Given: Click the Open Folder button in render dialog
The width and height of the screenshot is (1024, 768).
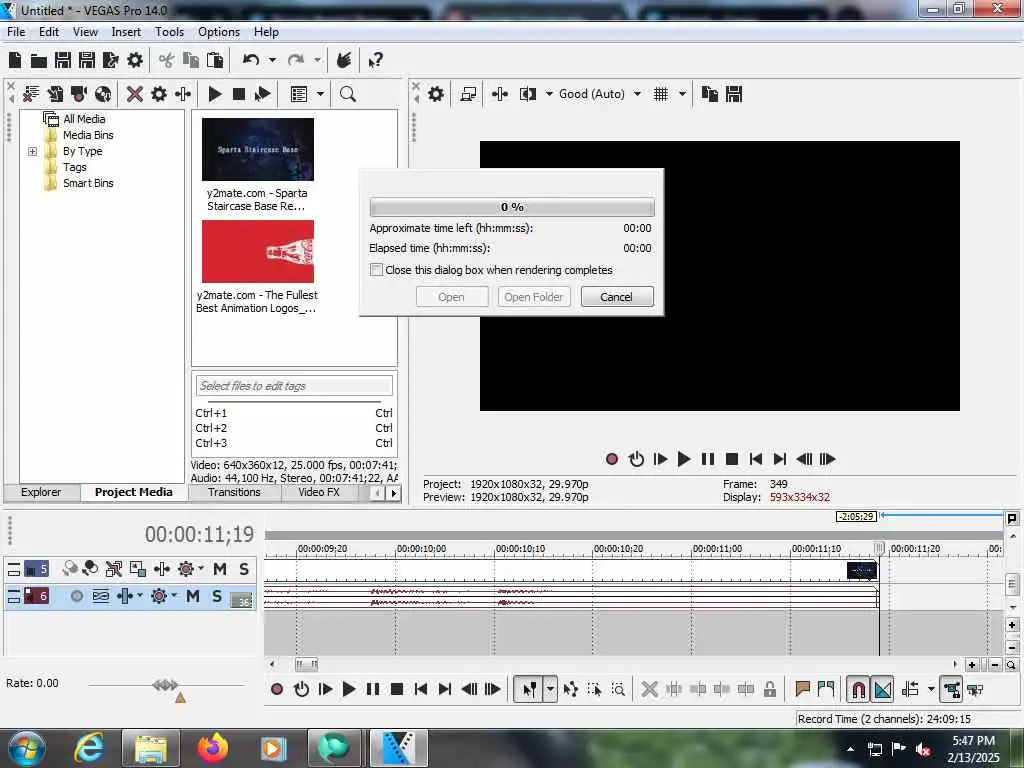Looking at the screenshot, I should coord(534,297).
